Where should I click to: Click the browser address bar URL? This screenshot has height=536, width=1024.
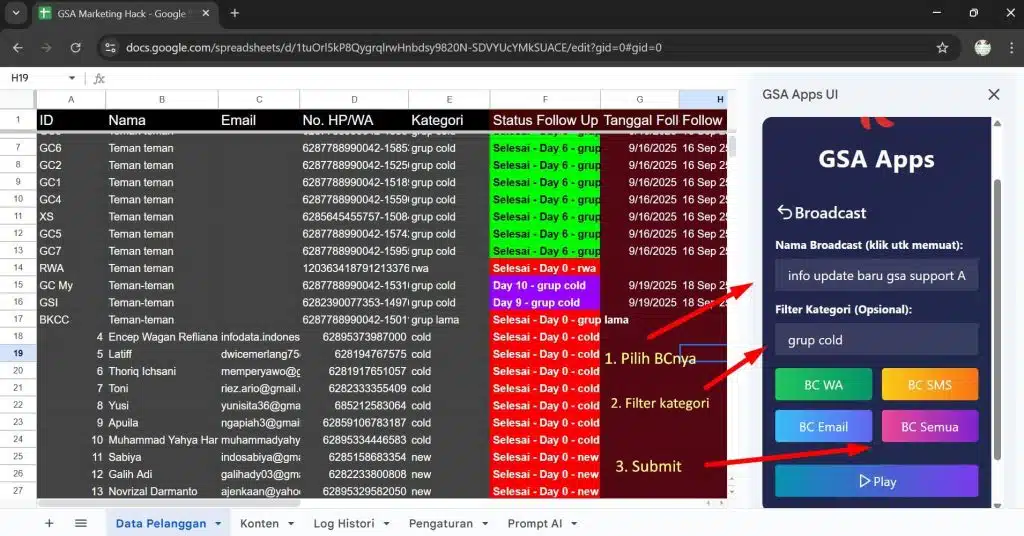coord(394,48)
